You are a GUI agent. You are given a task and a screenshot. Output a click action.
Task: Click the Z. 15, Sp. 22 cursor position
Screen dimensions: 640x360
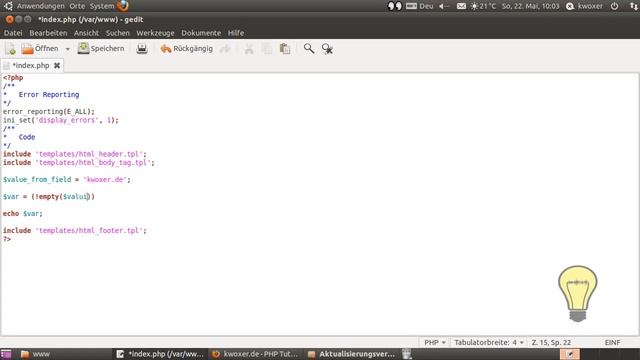pos(551,342)
